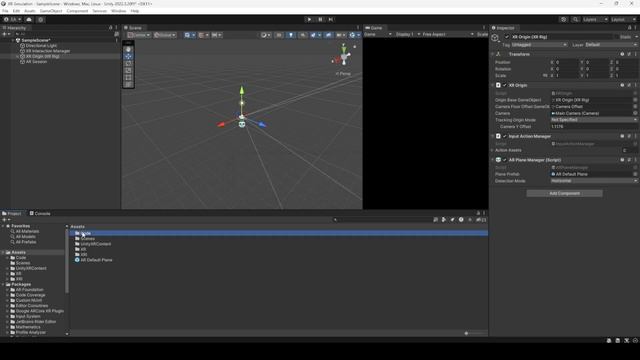
Task: Select the Transform tool in scene overlay
Action: 128,84
